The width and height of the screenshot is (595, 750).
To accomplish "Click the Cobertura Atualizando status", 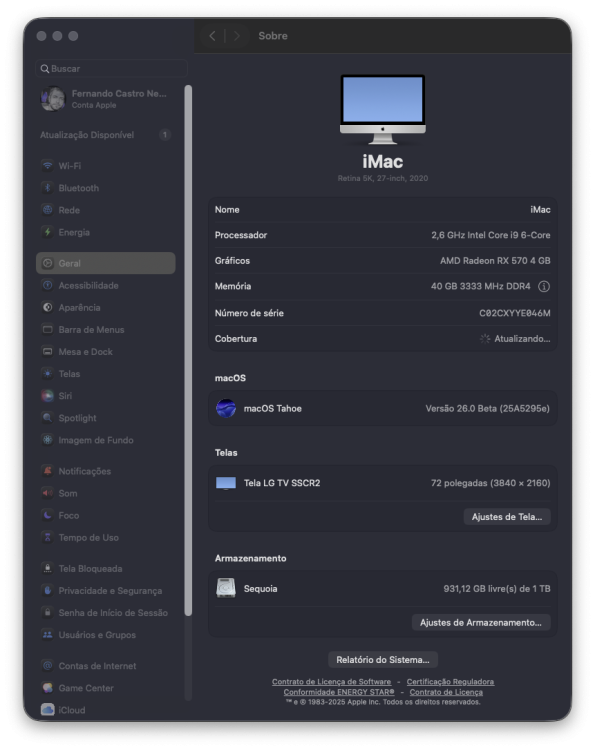I will point(515,339).
